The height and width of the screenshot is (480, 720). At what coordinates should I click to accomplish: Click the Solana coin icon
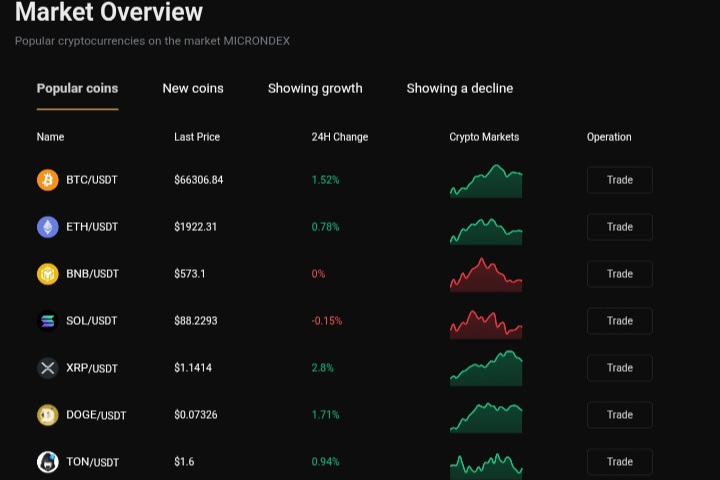tap(48, 321)
